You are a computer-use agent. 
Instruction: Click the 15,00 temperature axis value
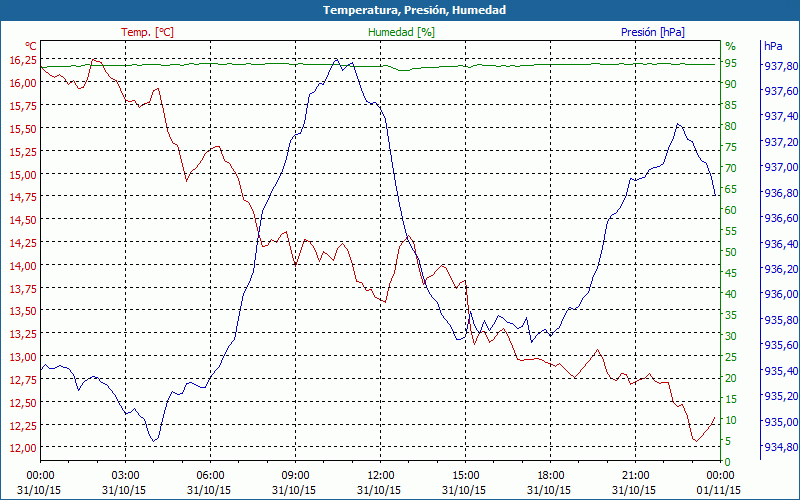click(x=23, y=174)
